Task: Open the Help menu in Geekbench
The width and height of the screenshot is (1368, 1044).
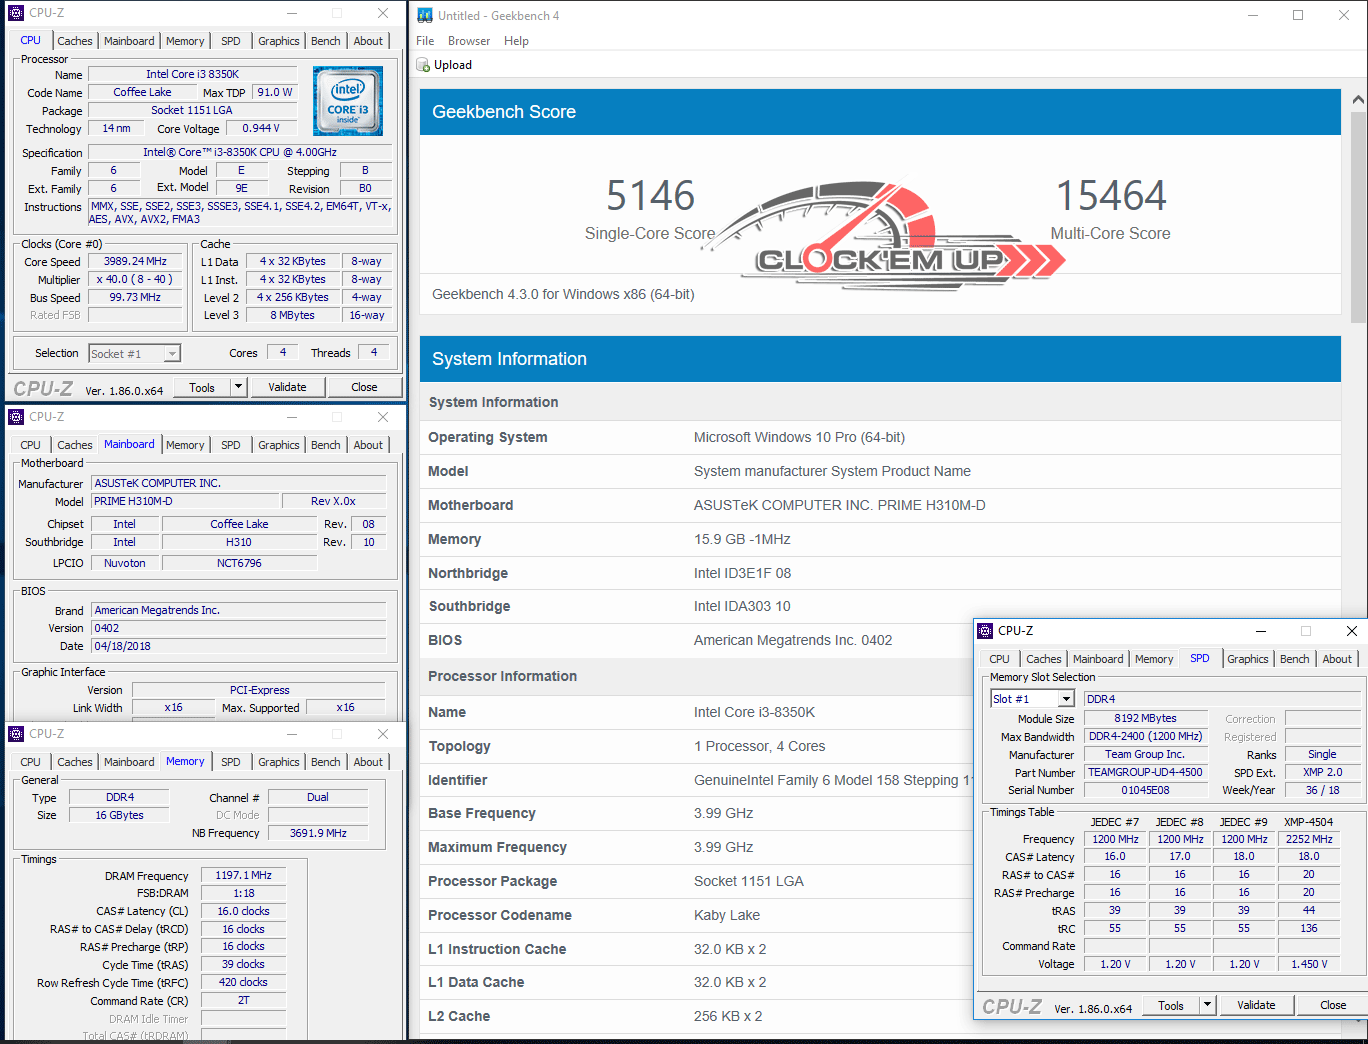Action: coord(516,41)
